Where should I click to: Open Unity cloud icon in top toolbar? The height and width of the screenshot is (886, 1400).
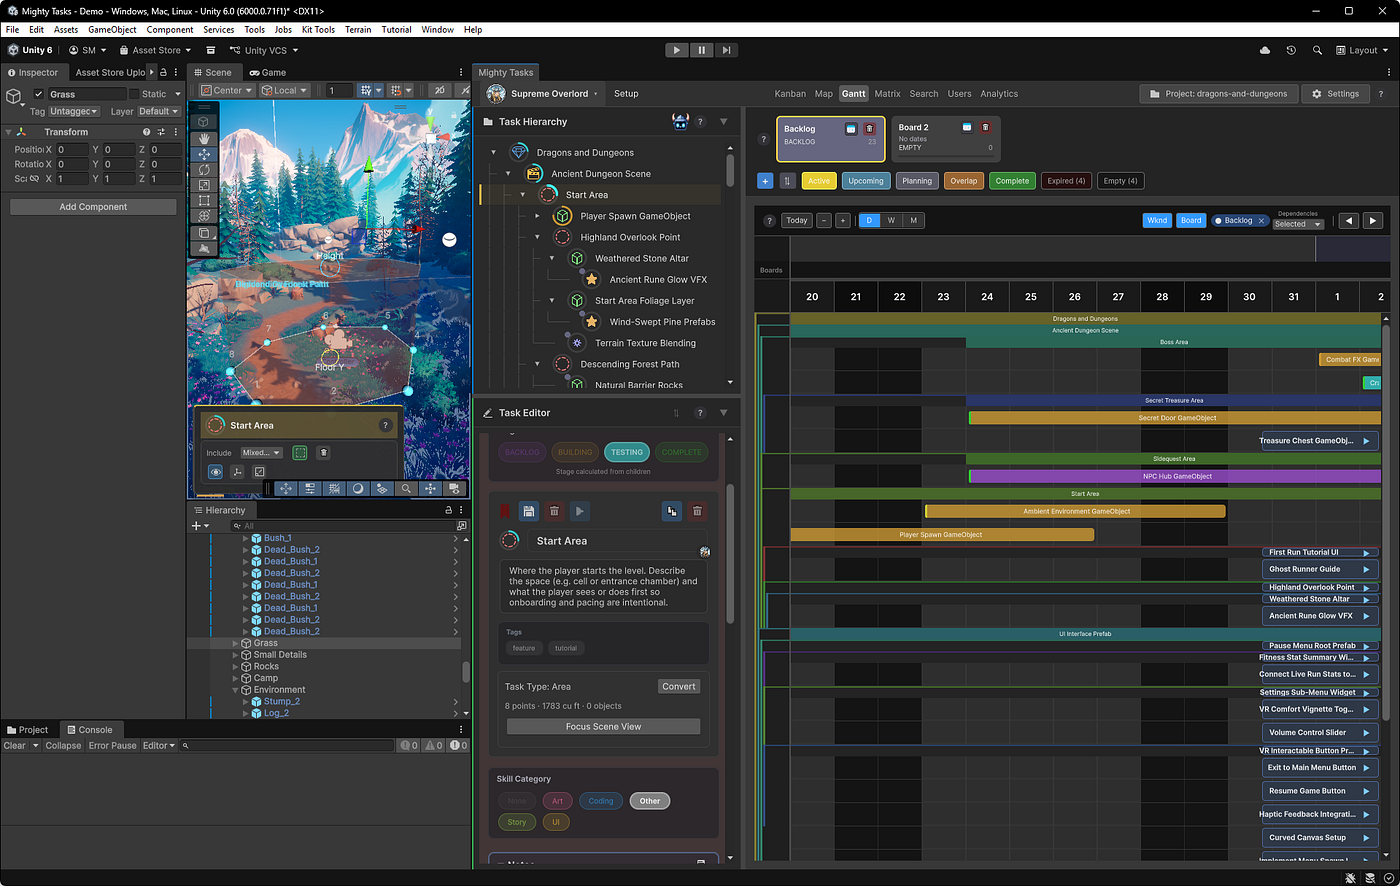pos(1265,50)
